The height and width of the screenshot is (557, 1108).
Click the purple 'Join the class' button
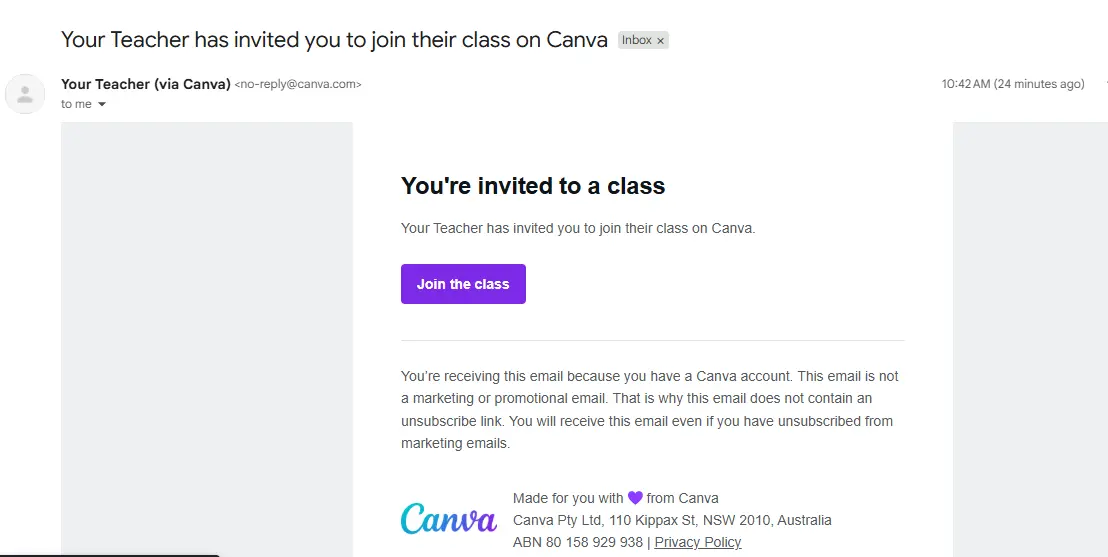[463, 284]
